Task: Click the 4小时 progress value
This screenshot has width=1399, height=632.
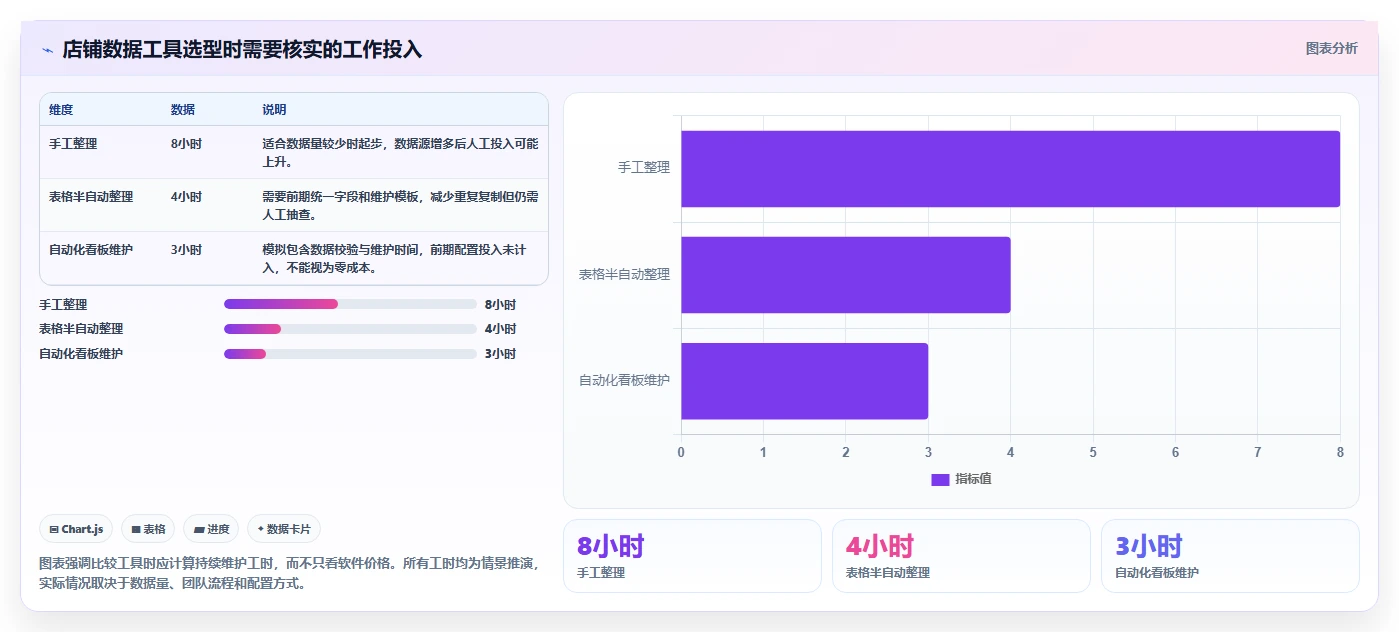Action: click(x=500, y=329)
